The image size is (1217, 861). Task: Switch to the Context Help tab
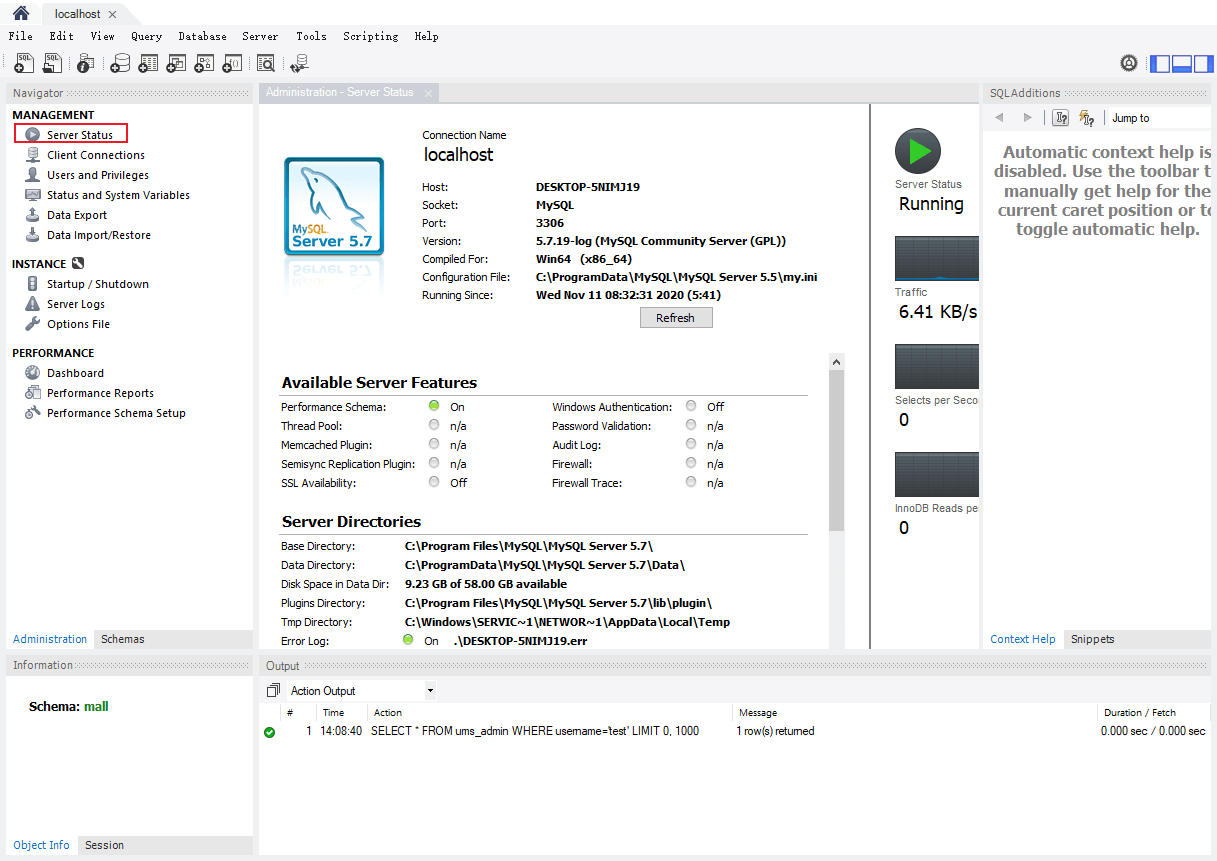[x=1023, y=639]
